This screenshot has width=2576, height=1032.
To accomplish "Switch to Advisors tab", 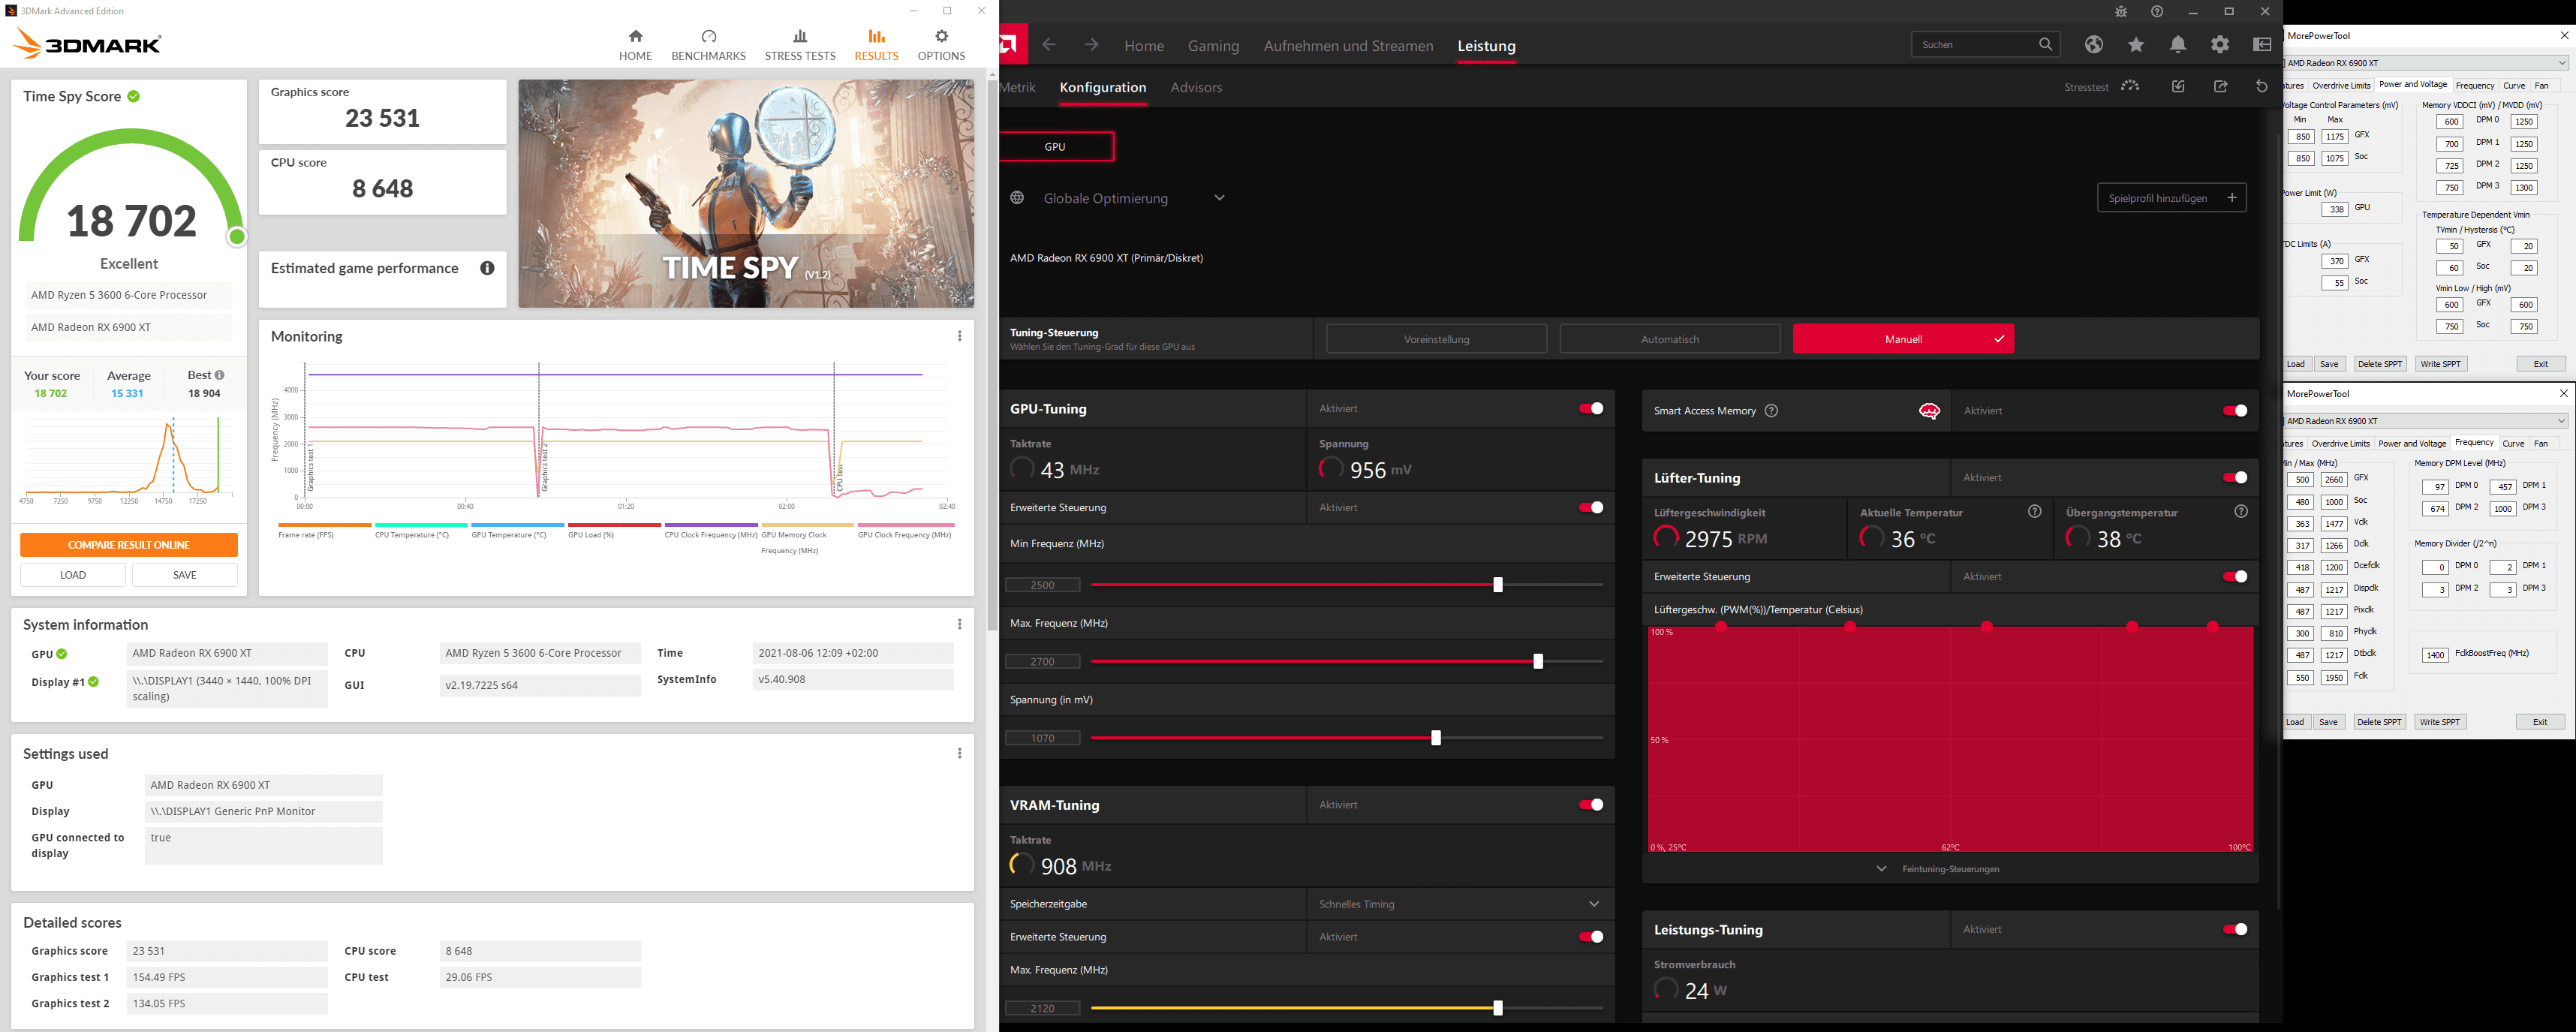I will pyautogui.click(x=1196, y=87).
